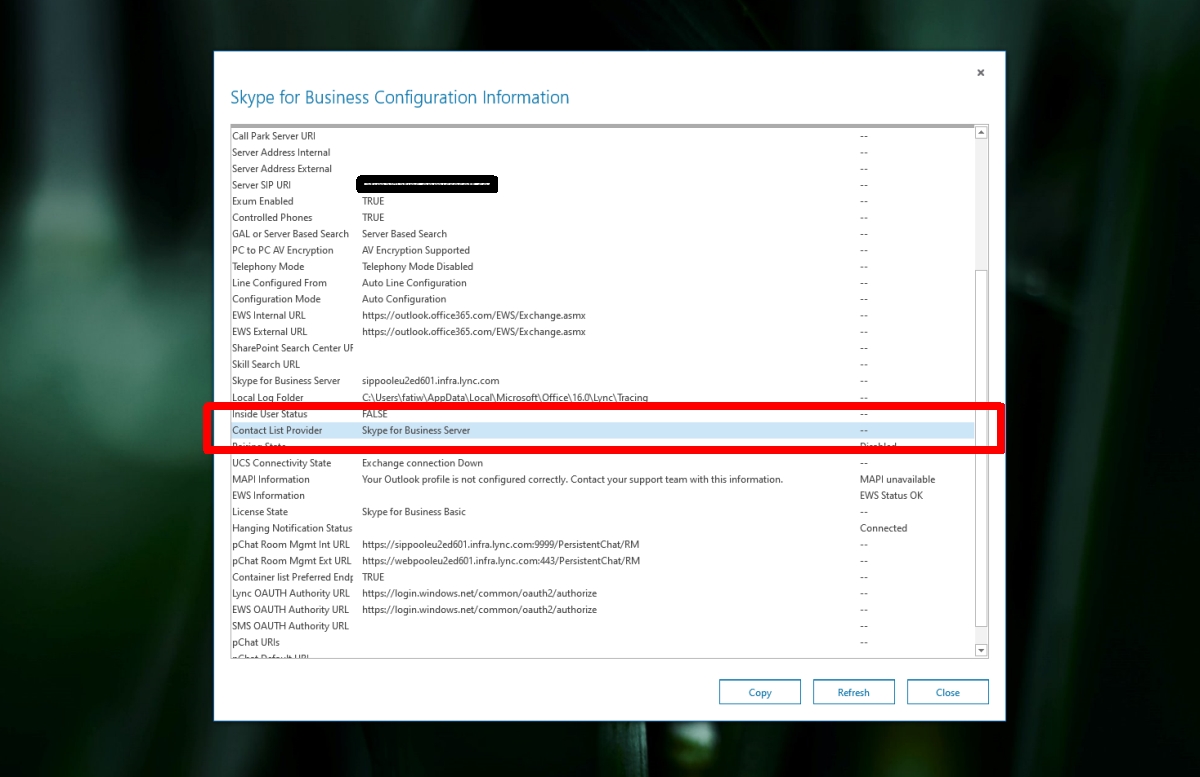Select pChat Room Mgmt Int URL row
Image resolution: width=1200 pixels, height=777 pixels.
click(x=603, y=545)
